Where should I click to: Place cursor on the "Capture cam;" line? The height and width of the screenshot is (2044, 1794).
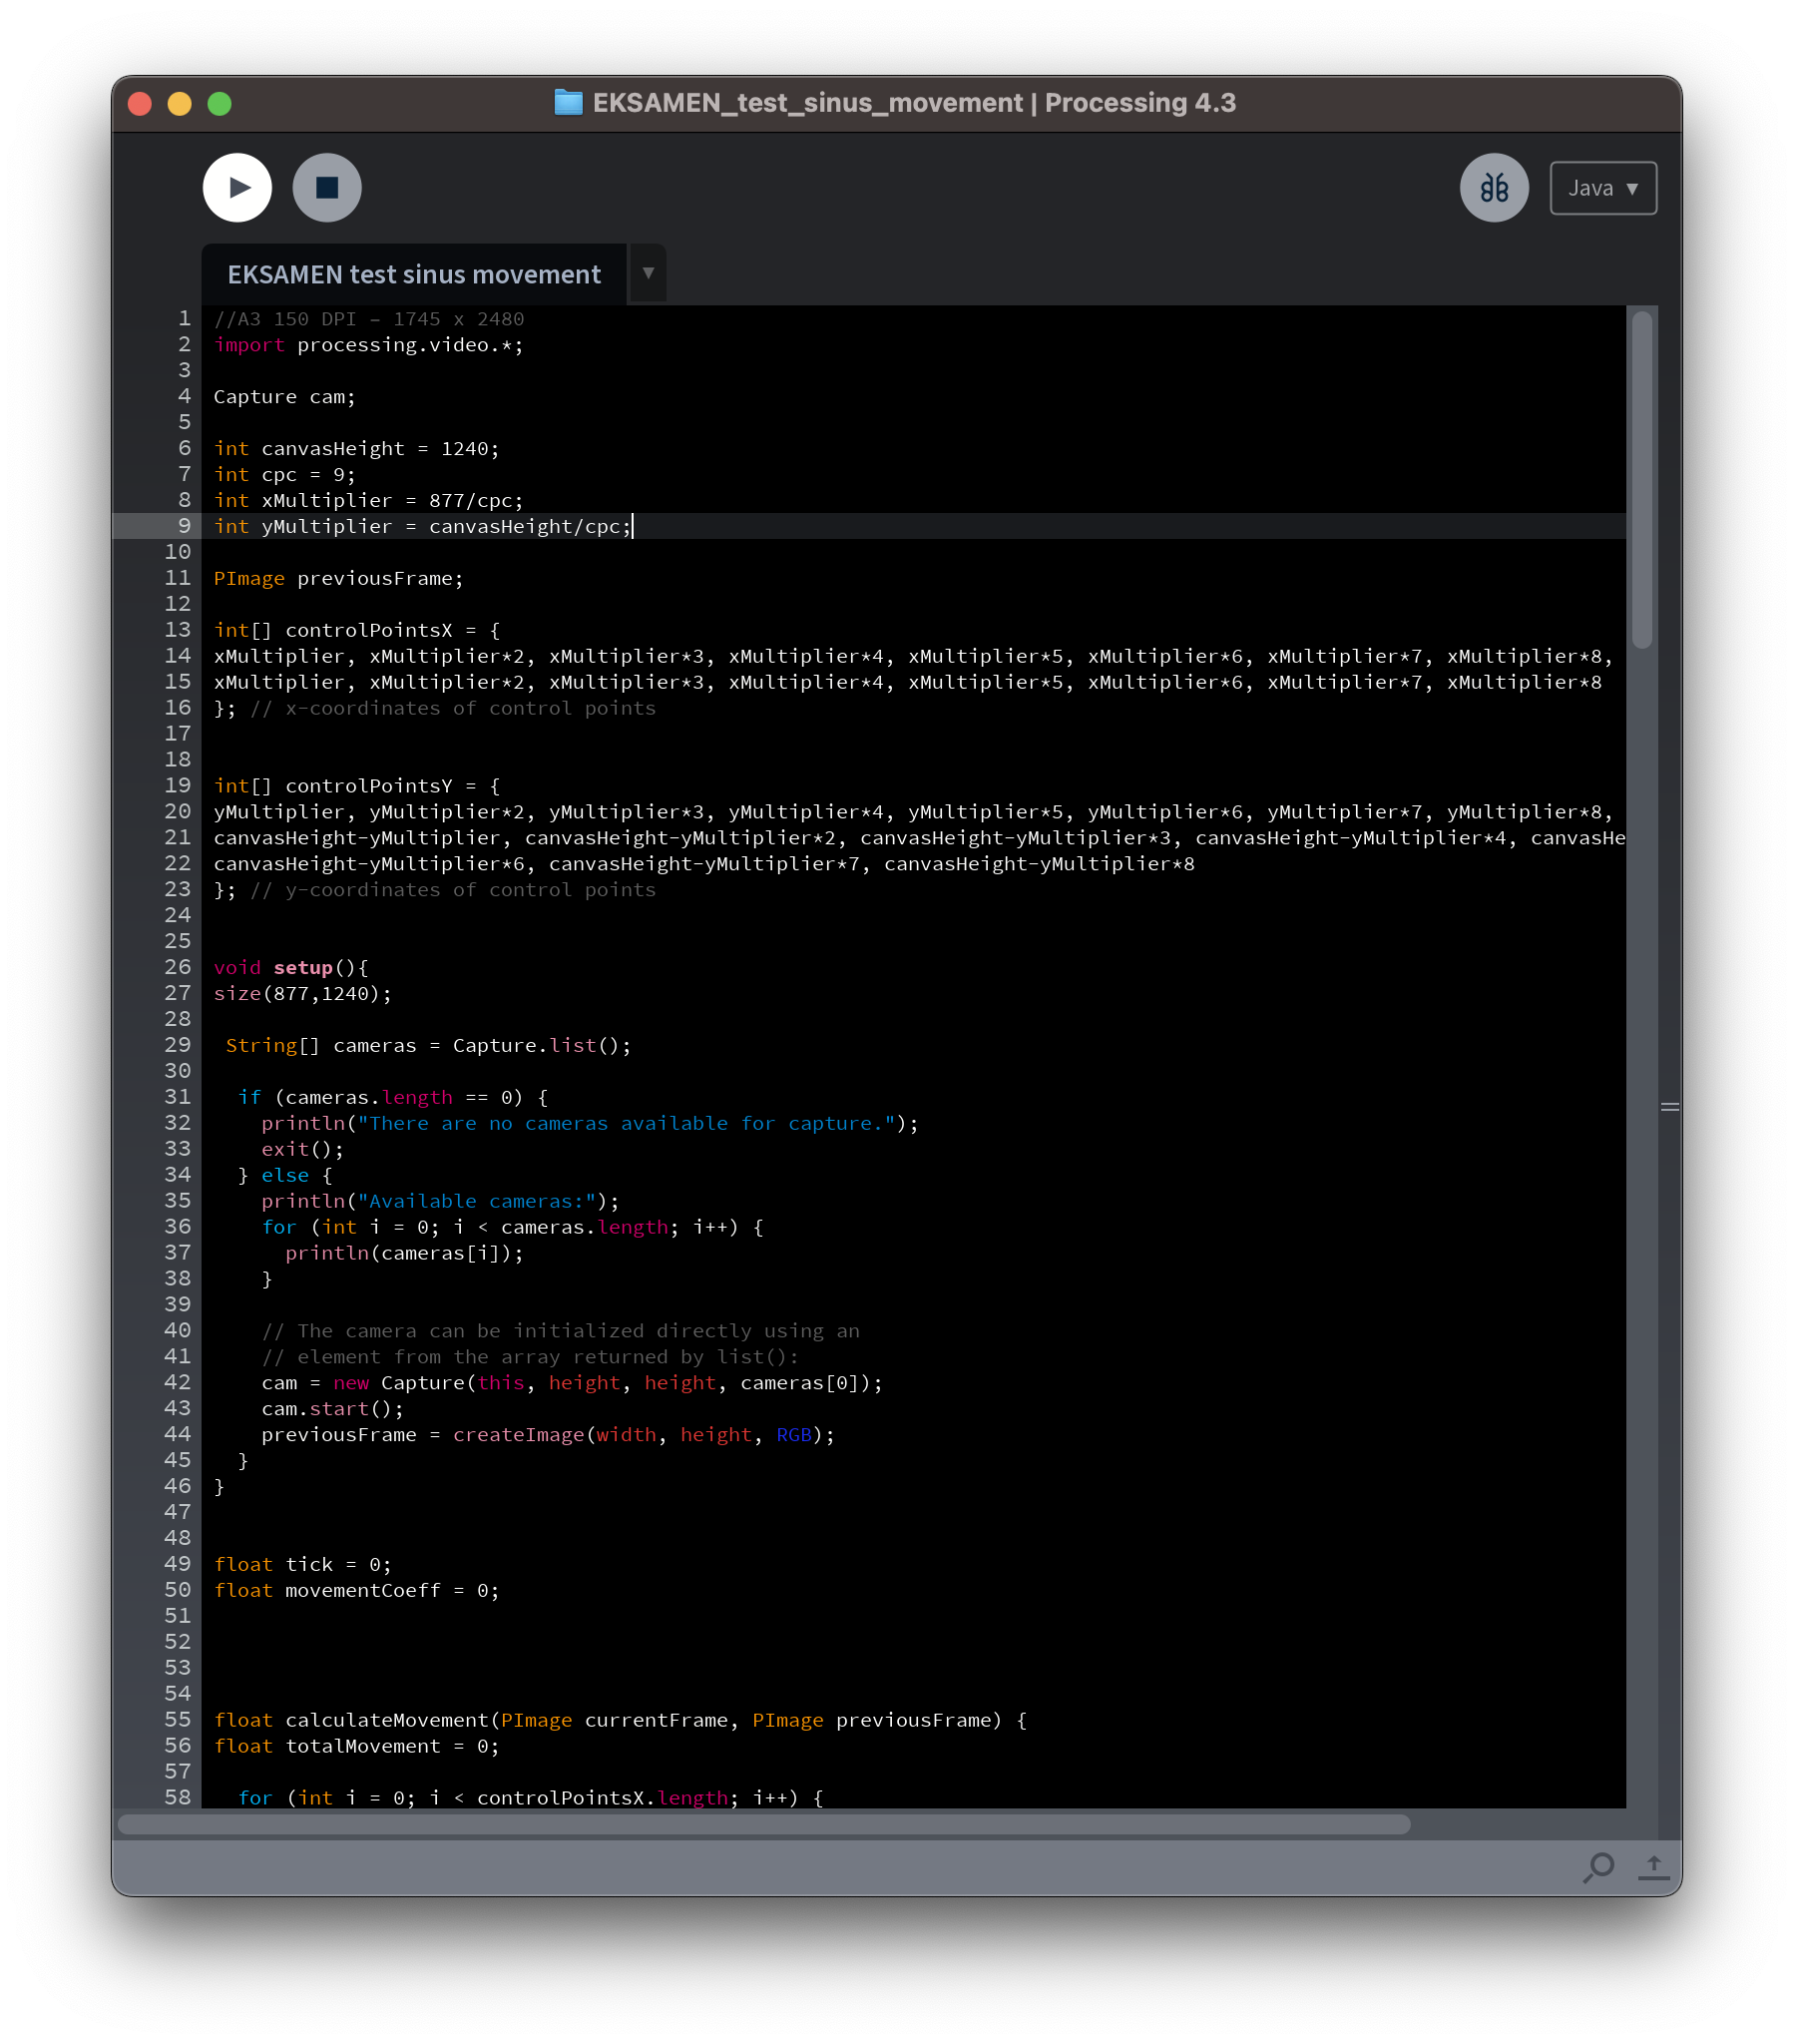pyautogui.click(x=285, y=397)
